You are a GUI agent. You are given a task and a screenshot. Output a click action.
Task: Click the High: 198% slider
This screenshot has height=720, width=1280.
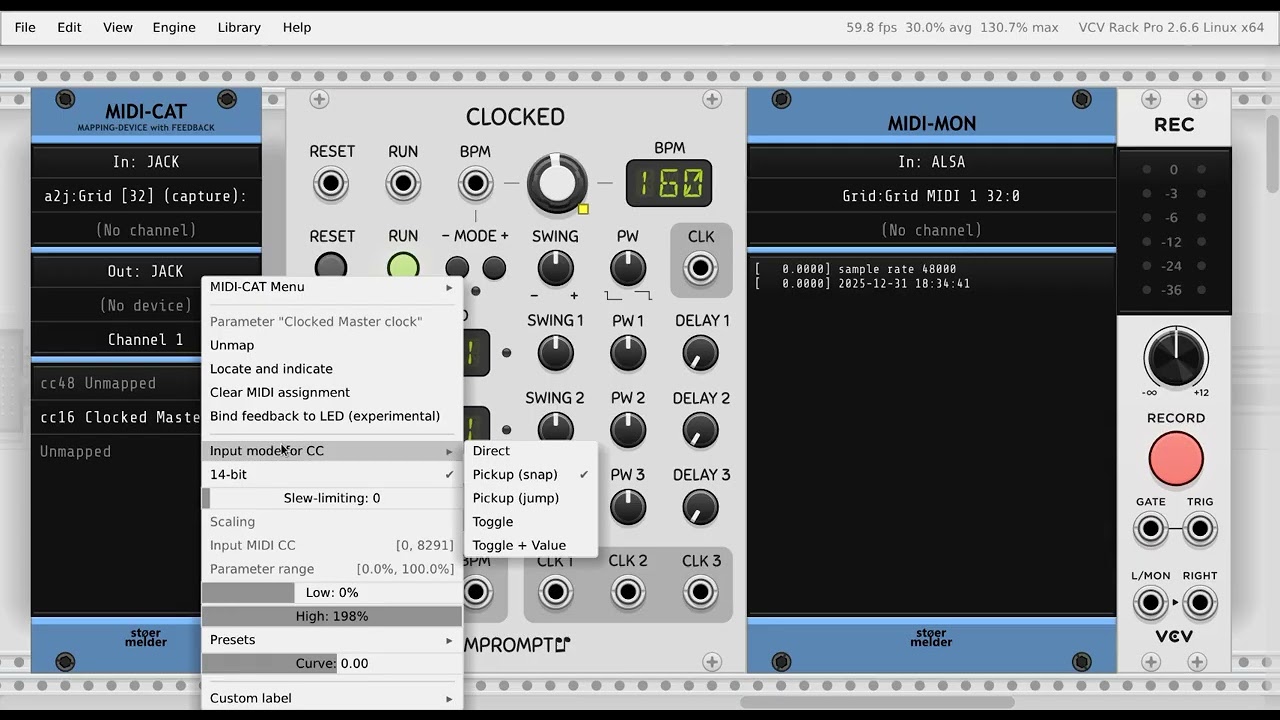pyautogui.click(x=332, y=616)
